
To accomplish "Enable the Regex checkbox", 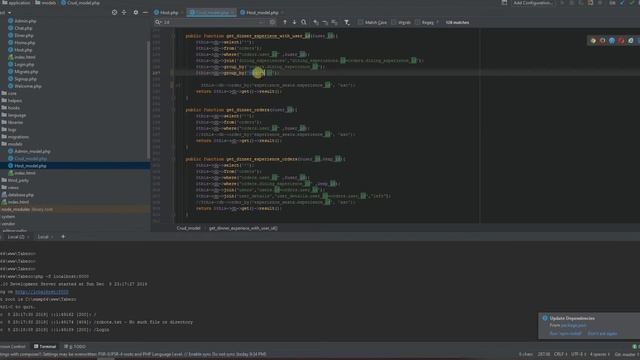I will pos(418,22).
